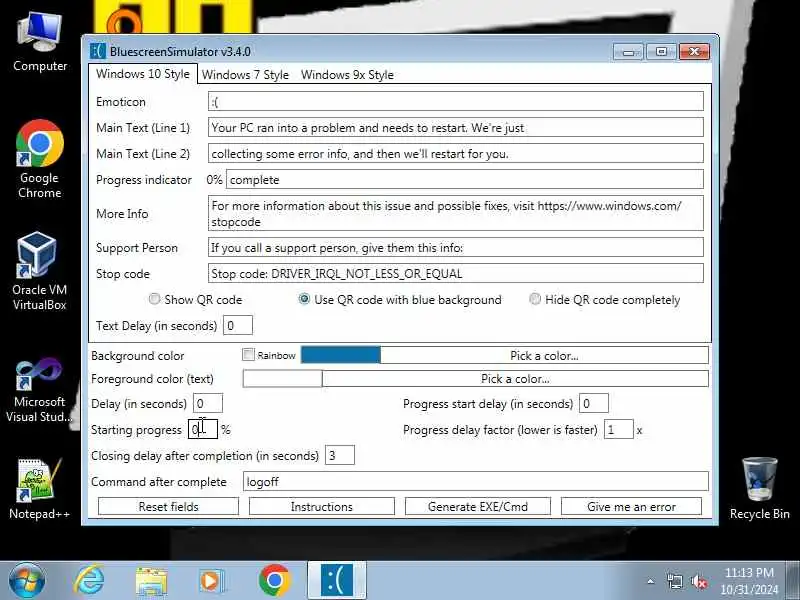Click Give me an error button
The width and height of the screenshot is (800, 600).
tap(631, 507)
